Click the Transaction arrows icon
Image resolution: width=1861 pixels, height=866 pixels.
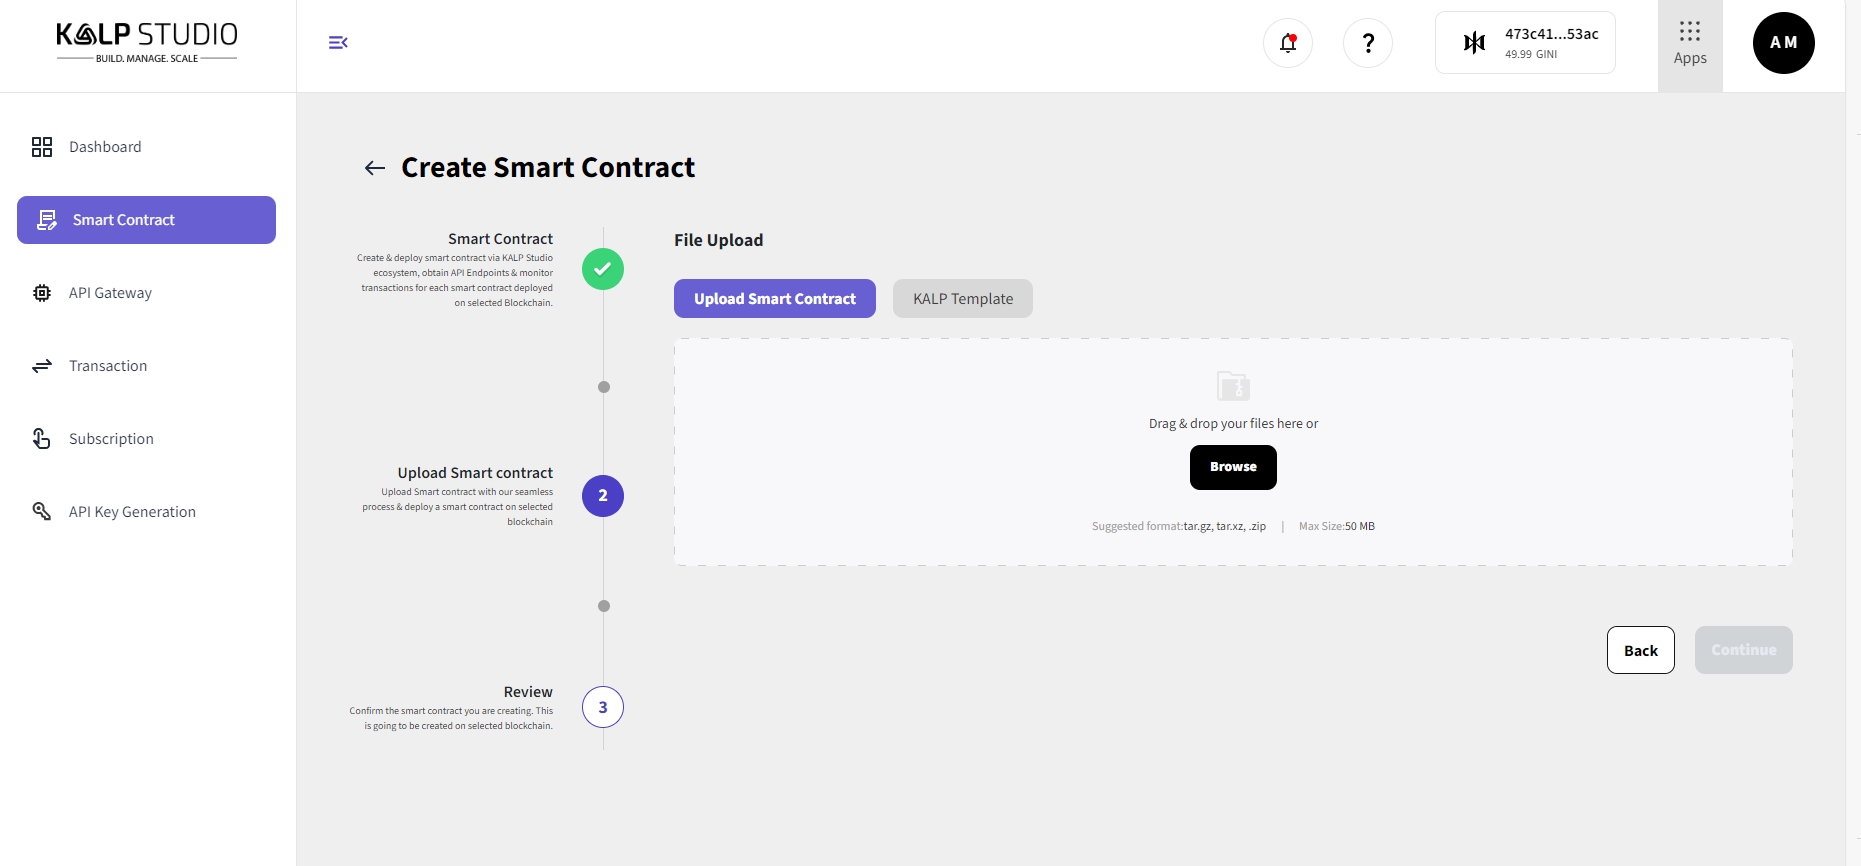[42, 366]
